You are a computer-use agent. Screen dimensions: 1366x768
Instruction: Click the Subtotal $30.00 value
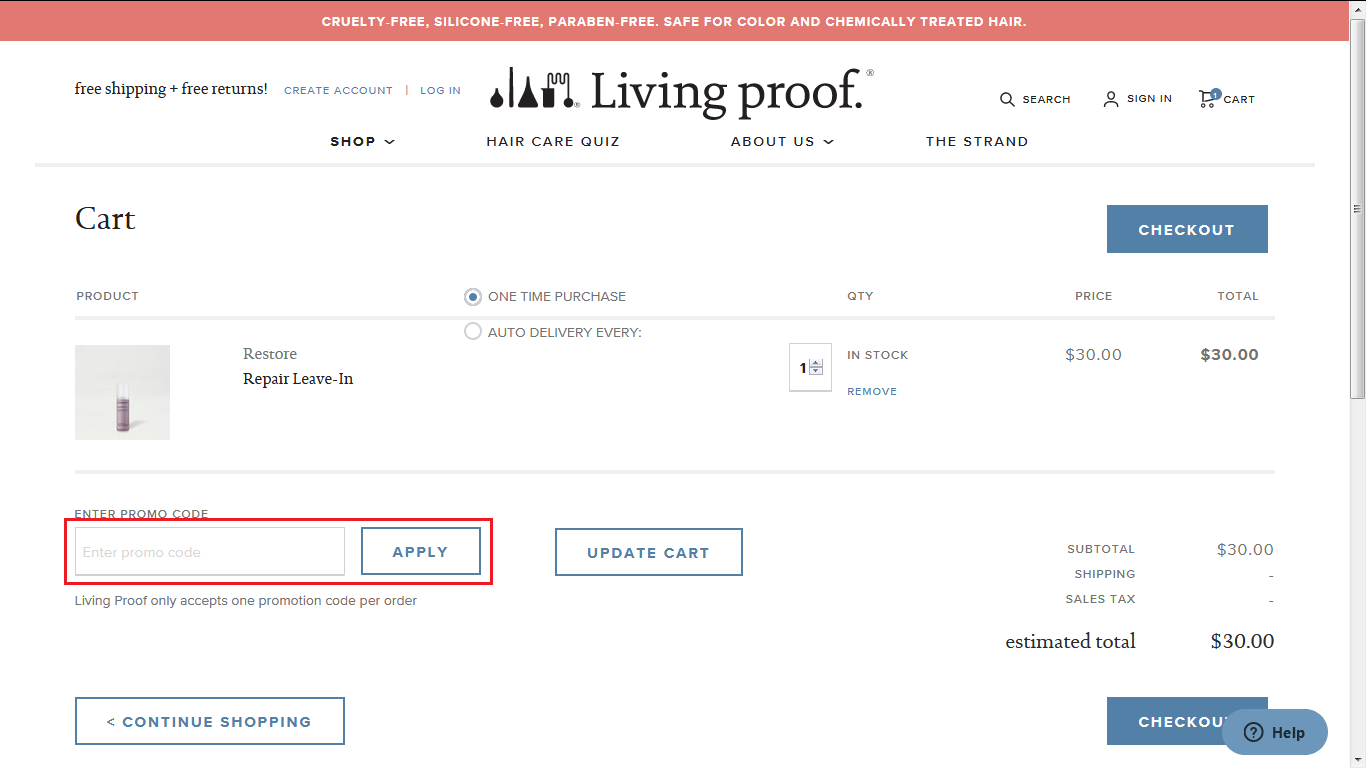[x=1245, y=549]
